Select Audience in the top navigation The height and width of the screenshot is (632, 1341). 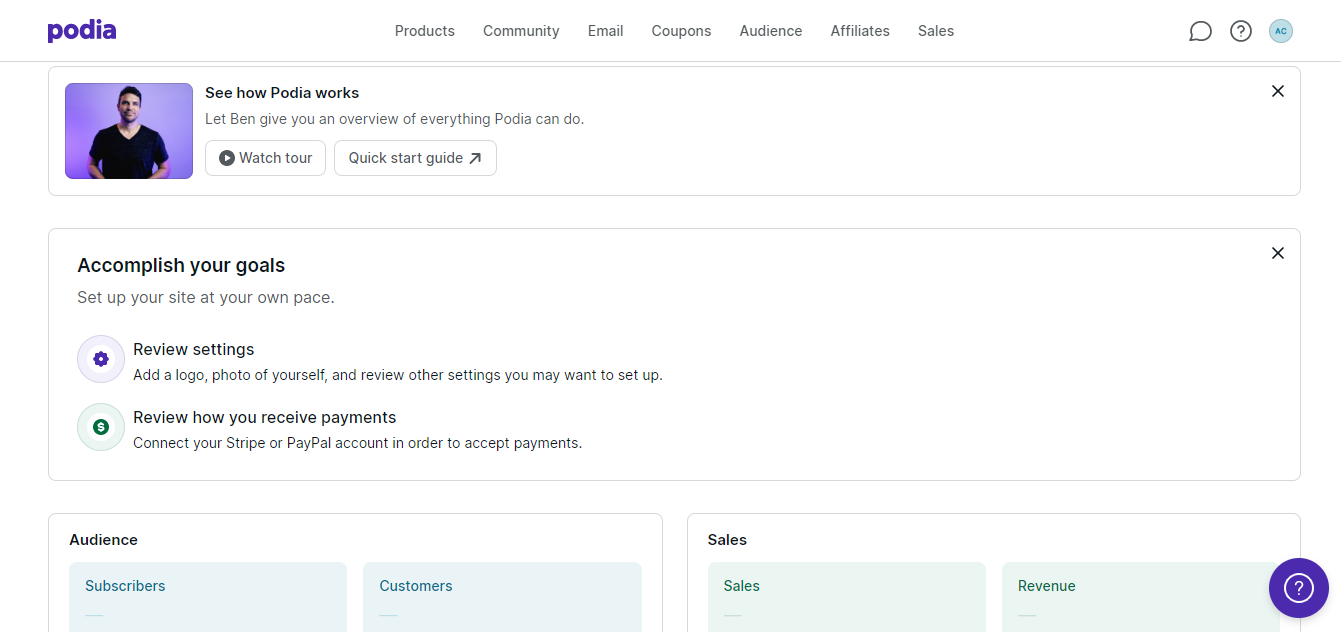click(x=771, y=31)
